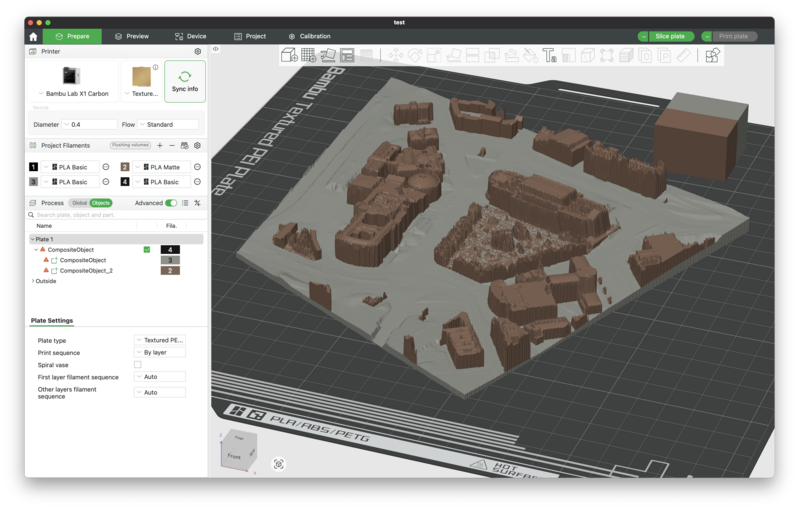This screenshot has height=510, width=799.
Task: Open the Print sequence dropdown
Action: pyautogui.click(x=160, y=353)
